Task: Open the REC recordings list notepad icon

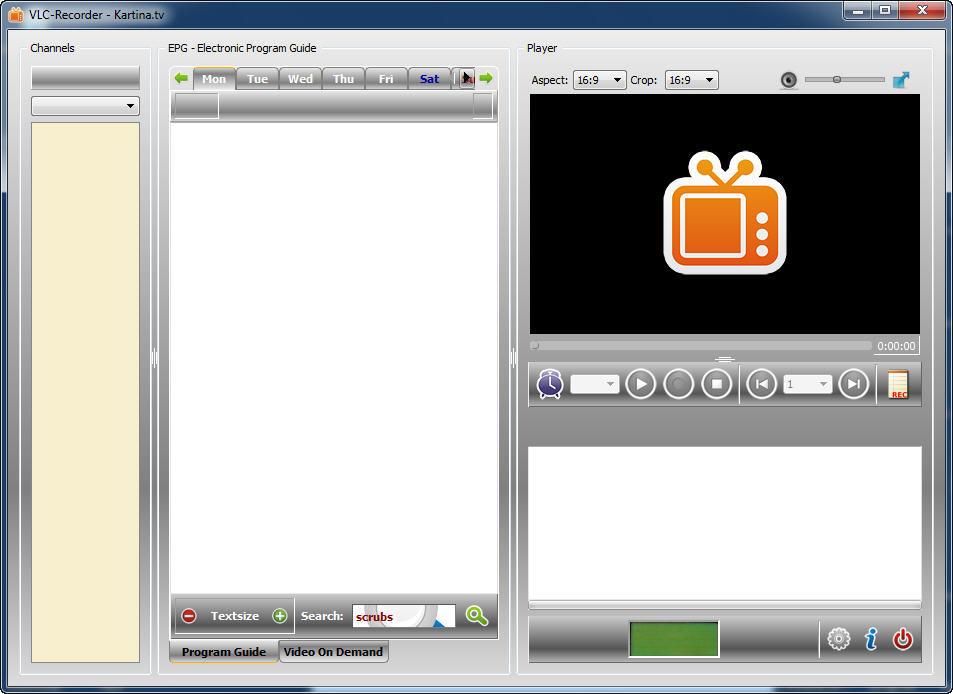Action: pyautogui.click(x=898, y=385)
